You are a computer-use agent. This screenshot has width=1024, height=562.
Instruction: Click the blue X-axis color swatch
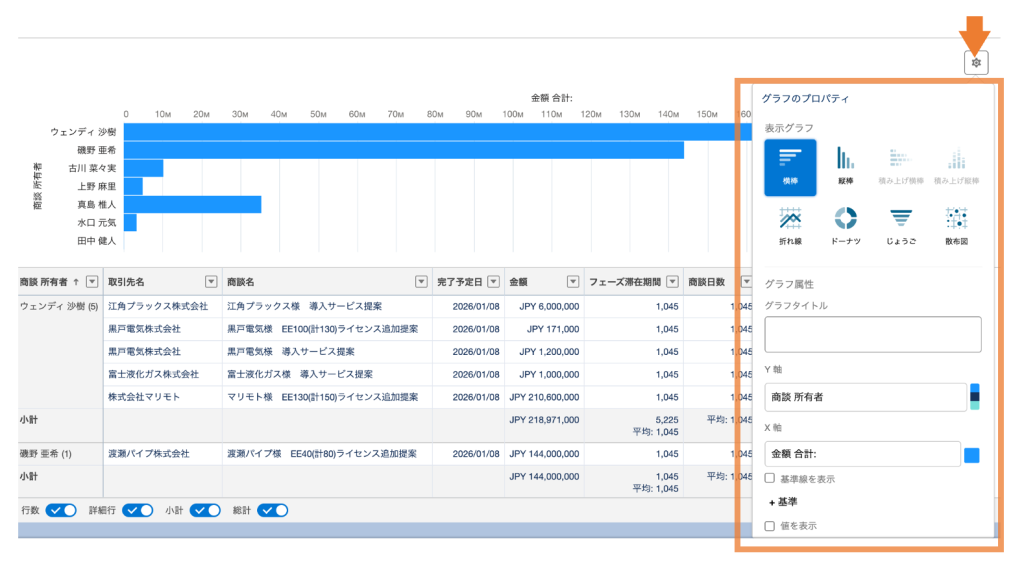pyautogui.click(x=971, y=456)
